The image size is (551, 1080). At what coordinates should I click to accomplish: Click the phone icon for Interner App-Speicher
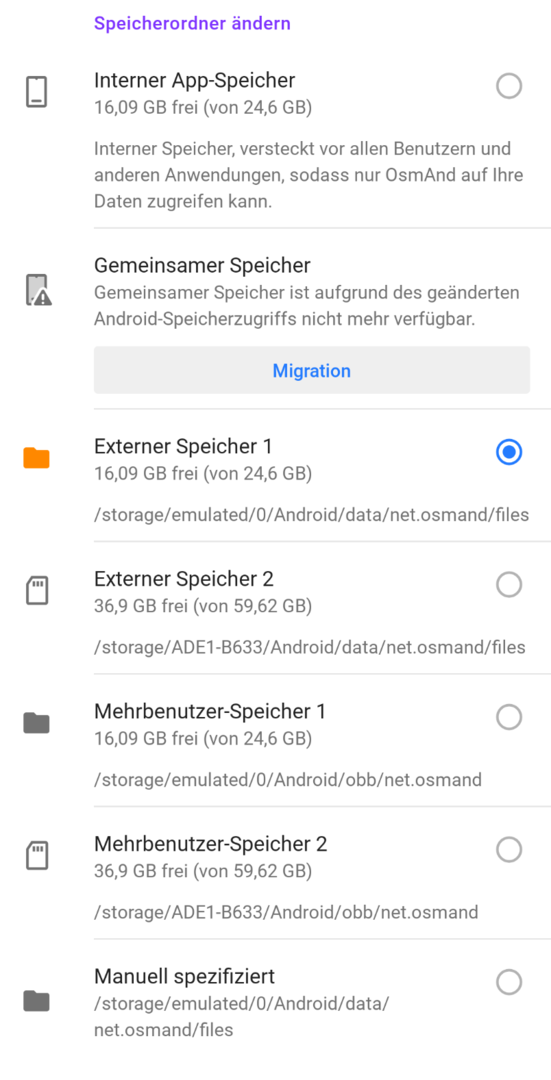37,92
